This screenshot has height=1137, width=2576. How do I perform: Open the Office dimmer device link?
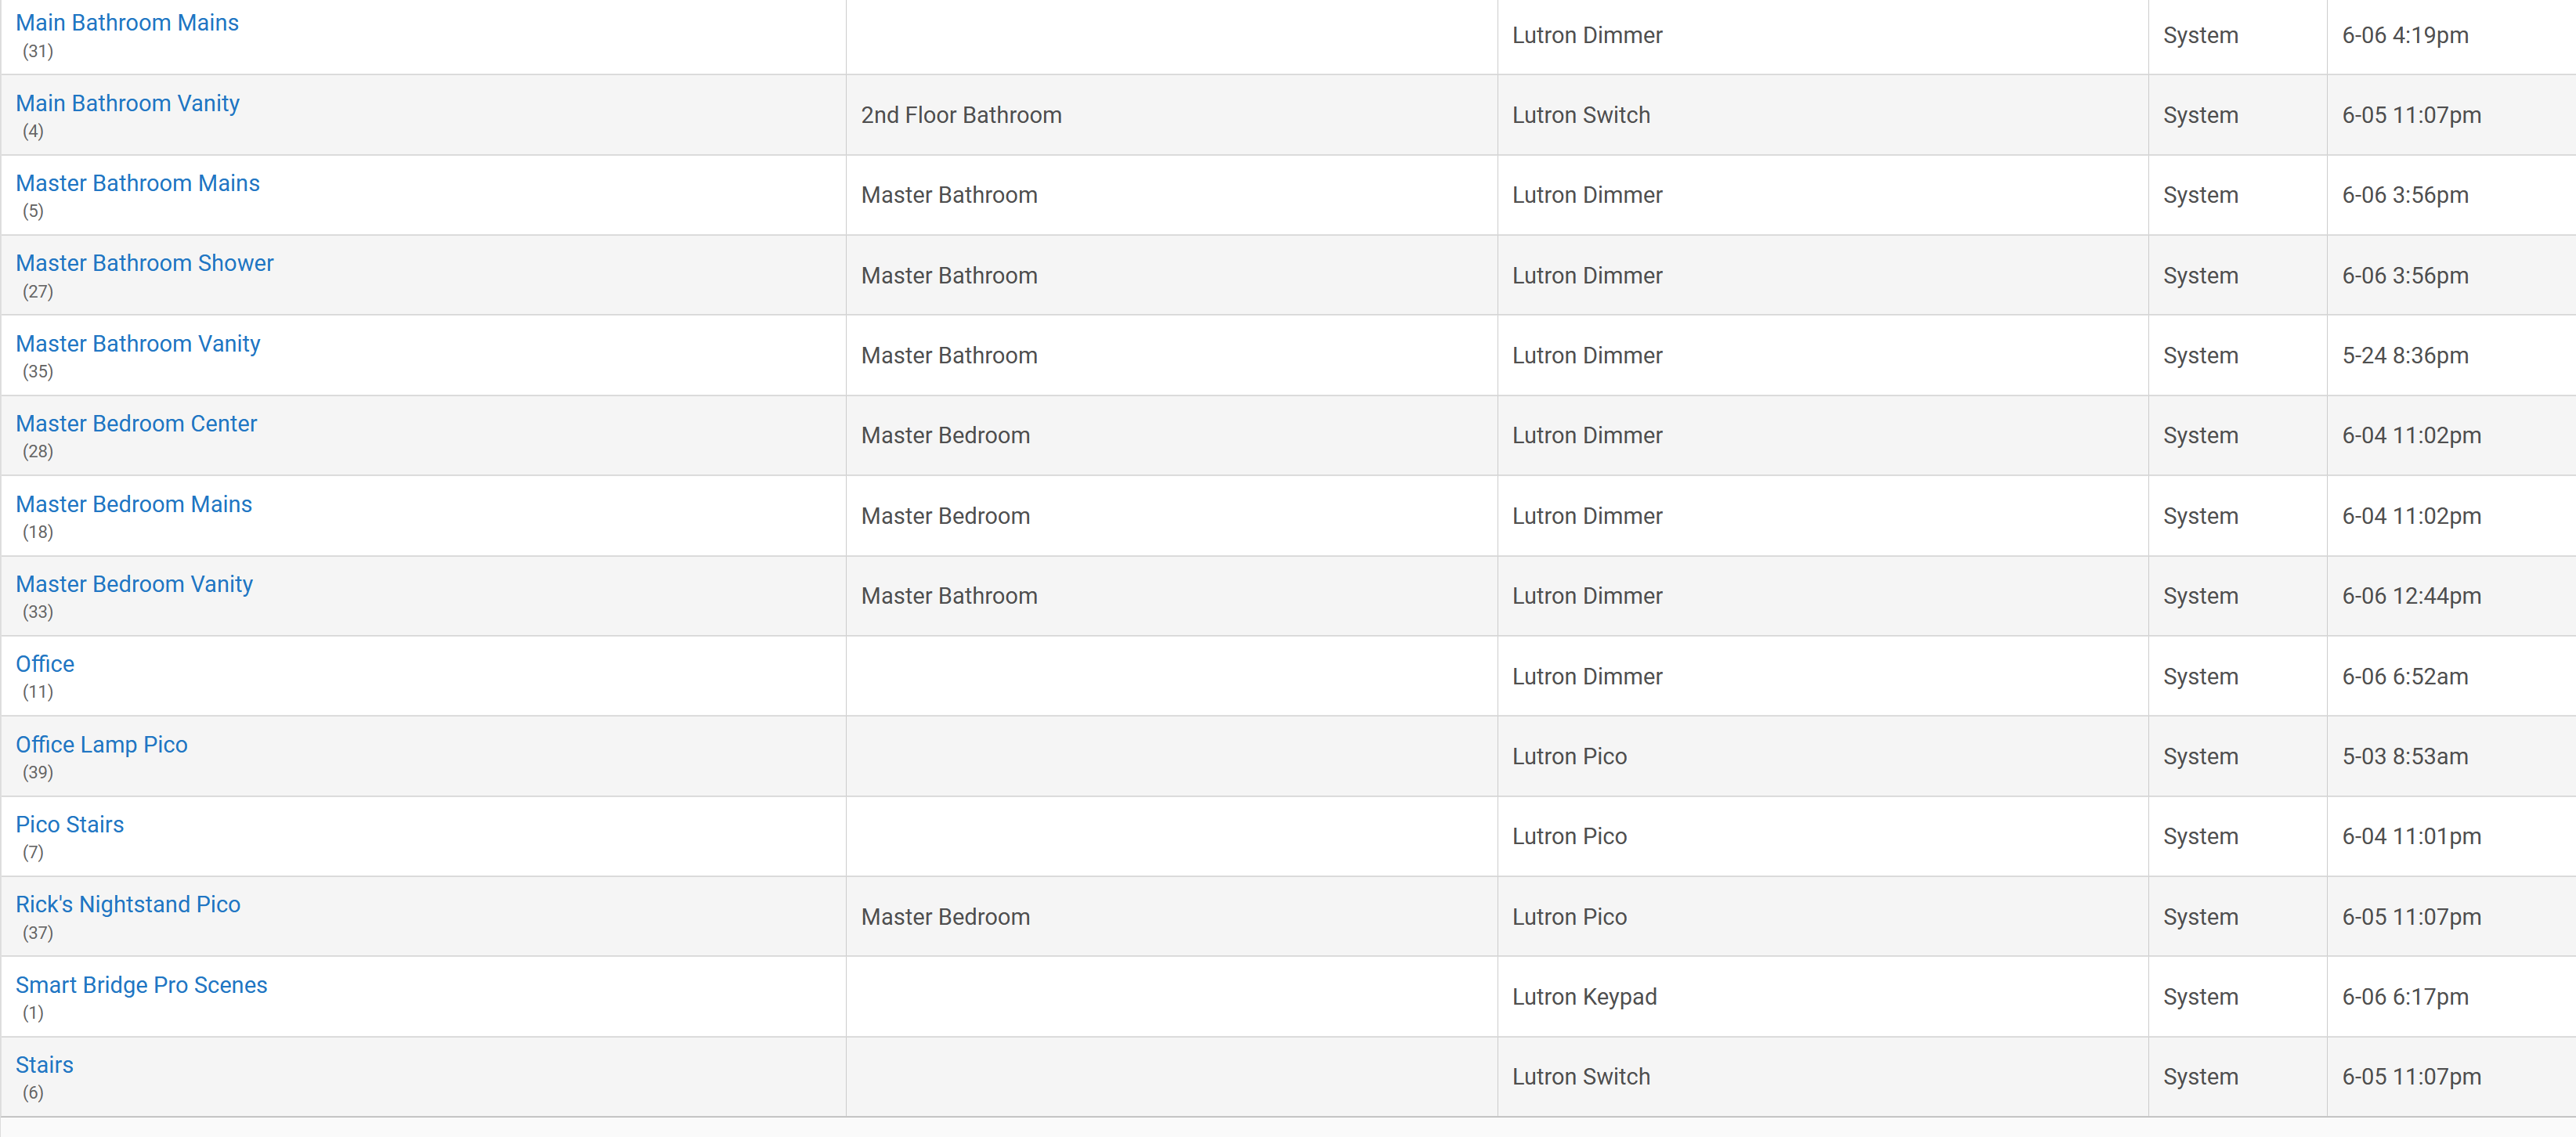click(45, 664)
